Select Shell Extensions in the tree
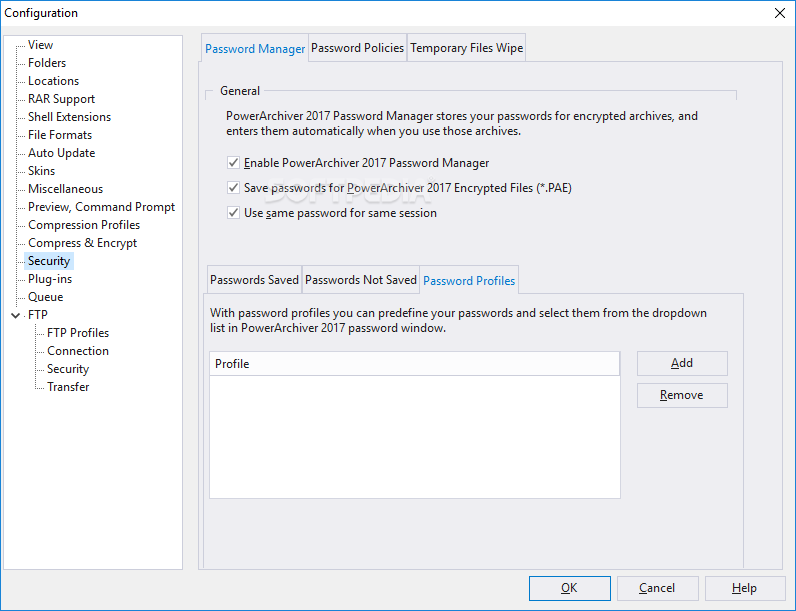 coord(70,117)
